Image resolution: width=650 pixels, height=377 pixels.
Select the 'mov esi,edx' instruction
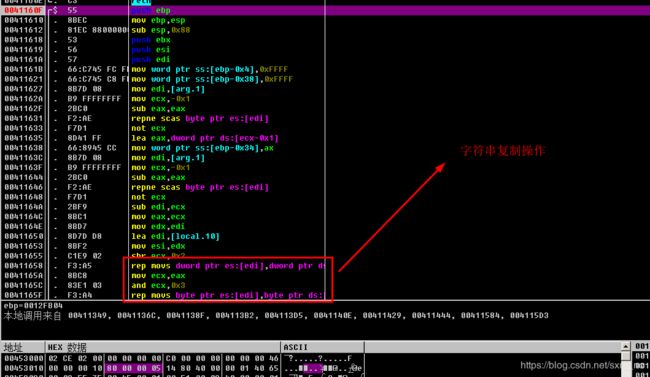[158, 246]
